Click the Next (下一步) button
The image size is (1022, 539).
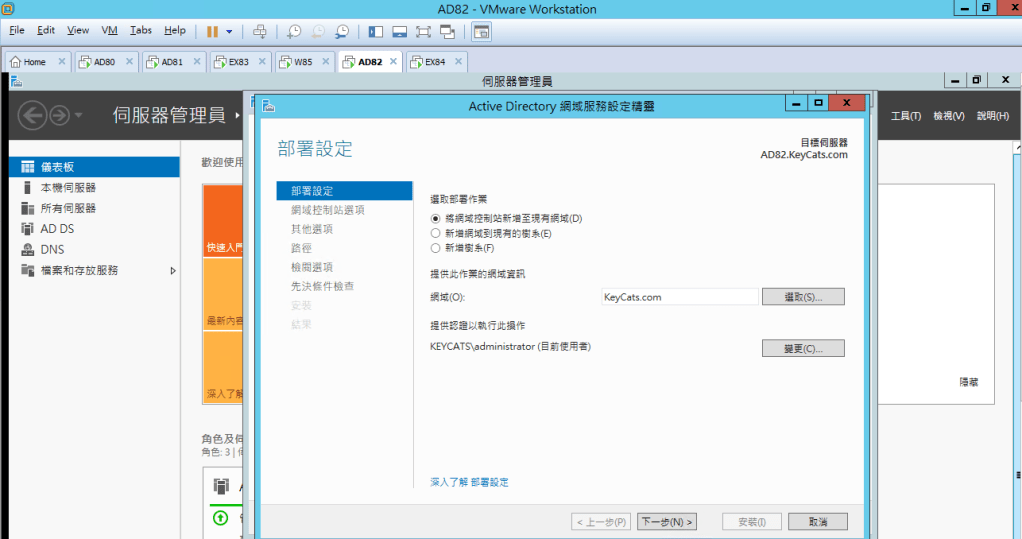[666, 522]
